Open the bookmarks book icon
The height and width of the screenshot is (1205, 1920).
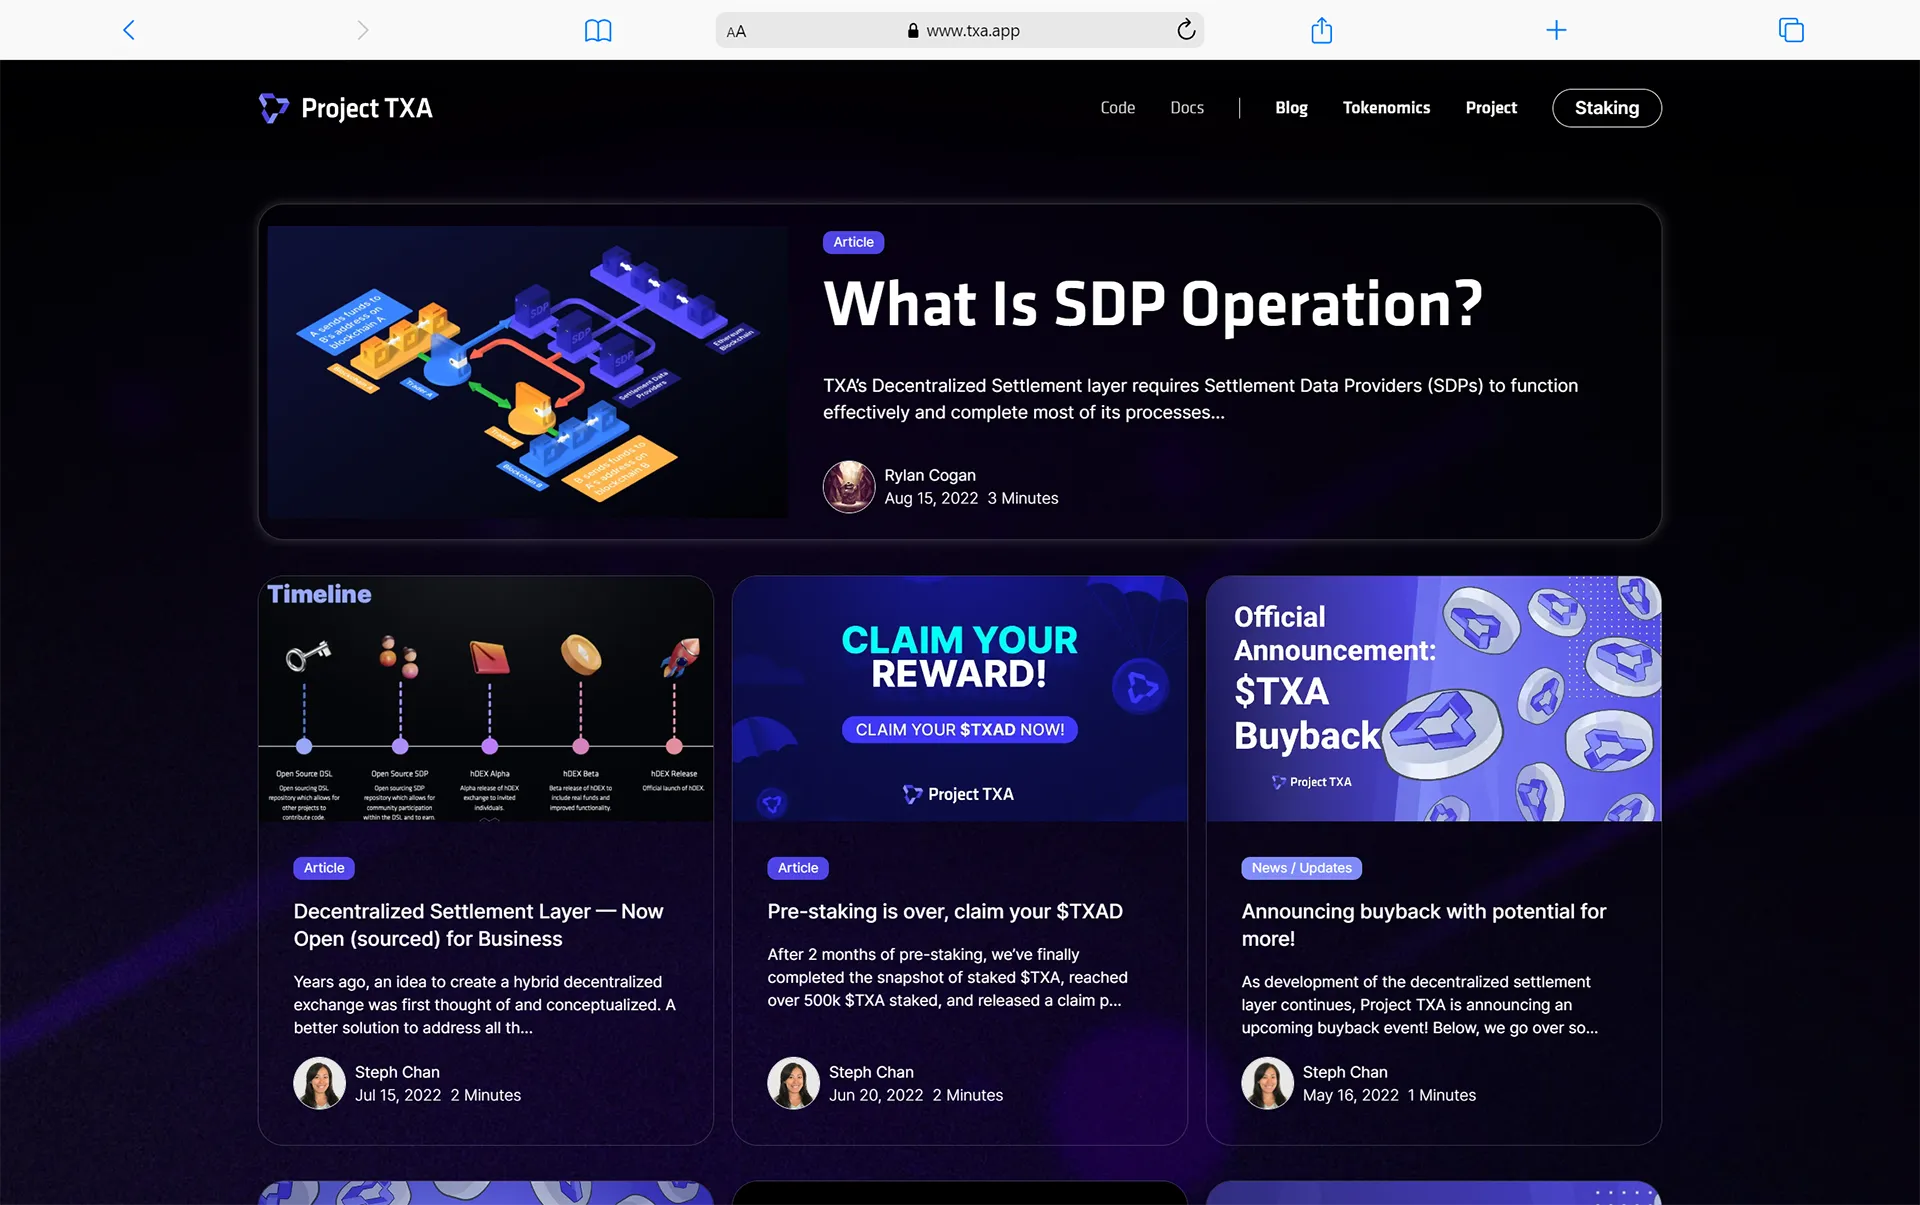[x=598, y=30]
